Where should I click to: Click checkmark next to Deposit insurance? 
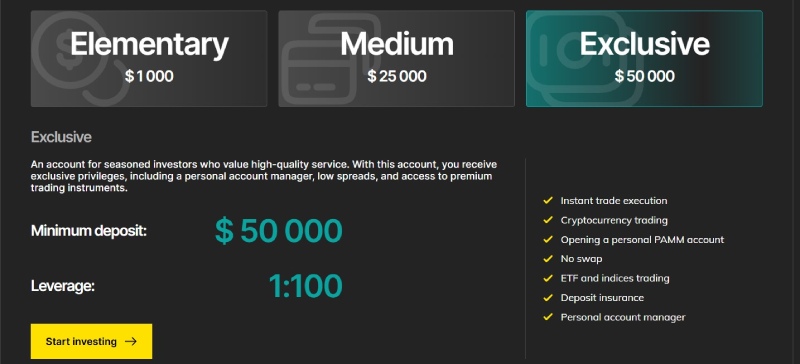(x=548, y=298)
